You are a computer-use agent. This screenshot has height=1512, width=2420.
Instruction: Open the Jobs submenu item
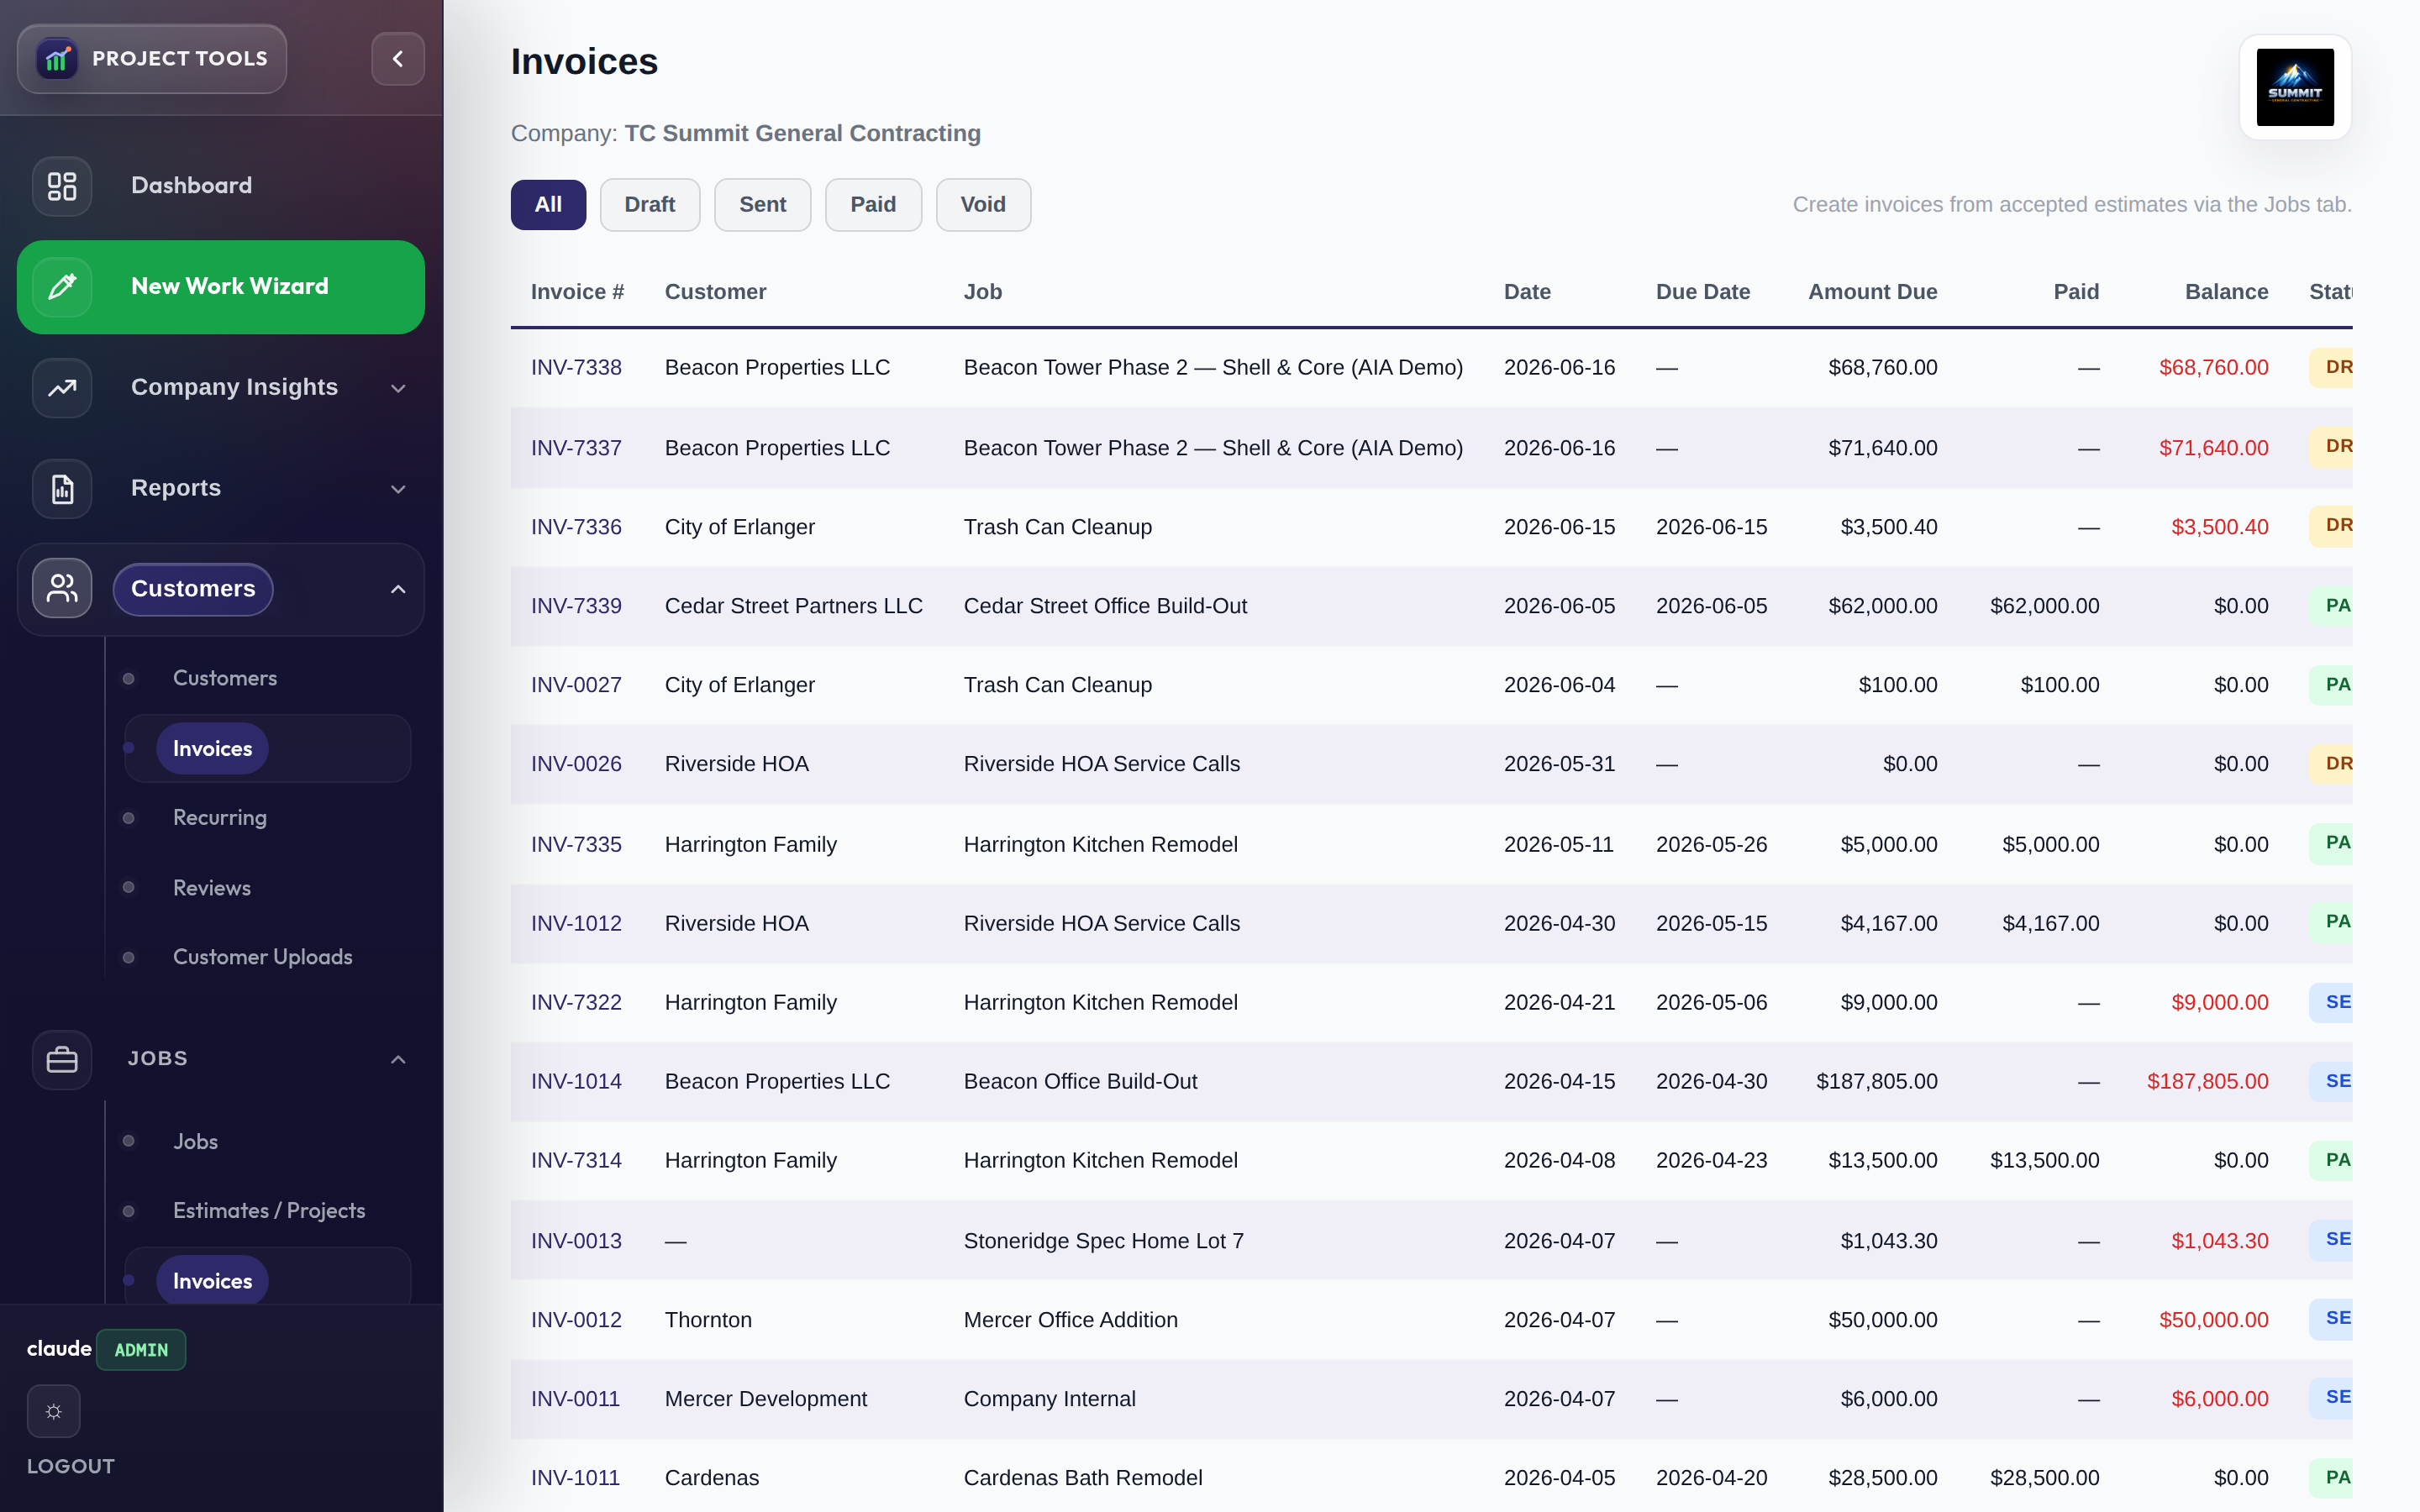[x=195, y=1141]
